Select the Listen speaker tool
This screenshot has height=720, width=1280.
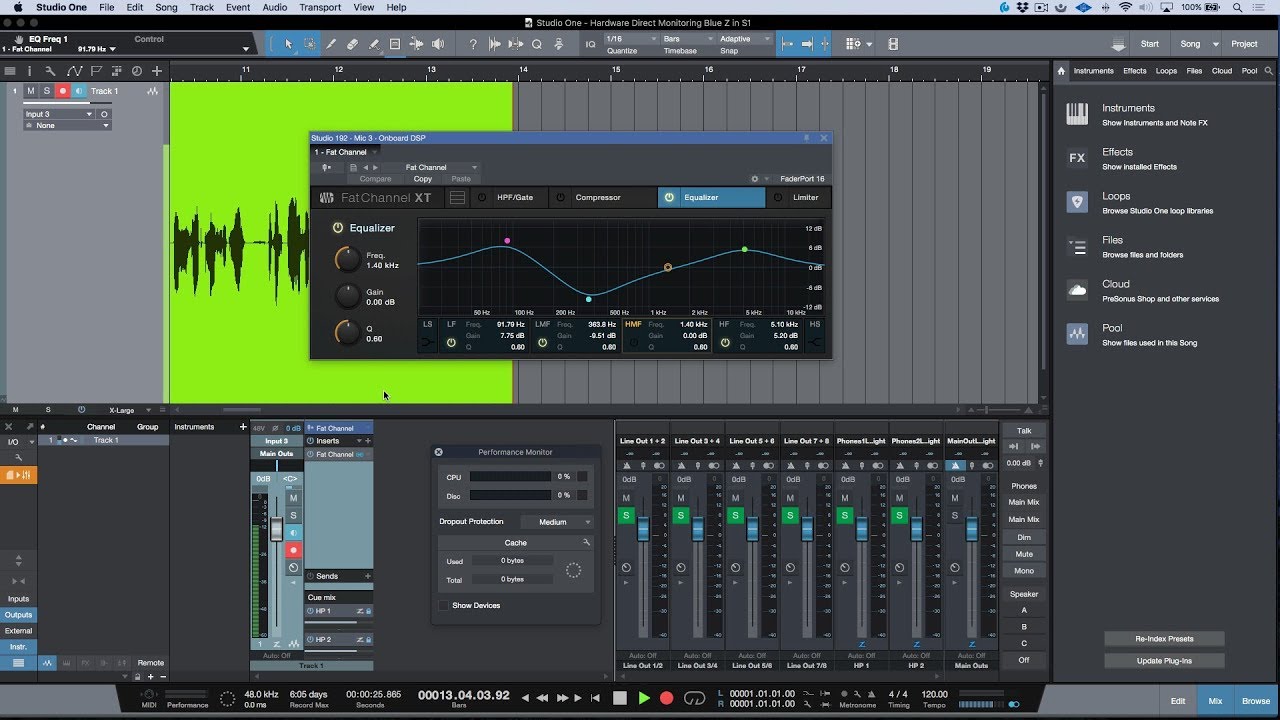click(x=437, y=44)
